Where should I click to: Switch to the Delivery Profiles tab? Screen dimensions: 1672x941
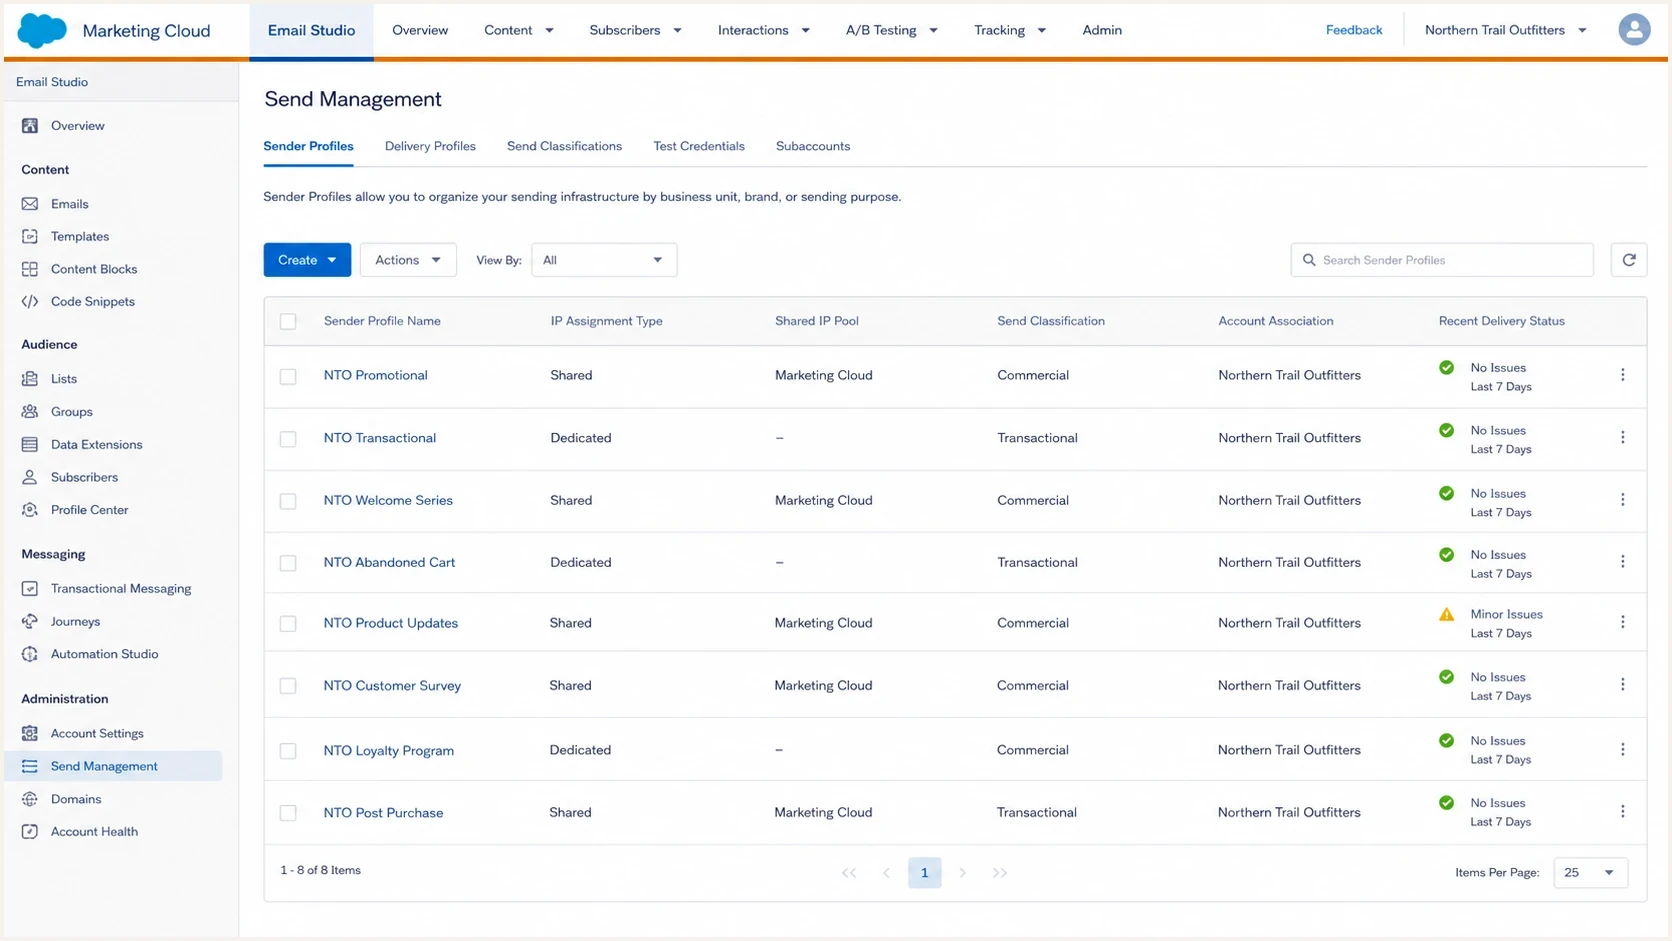[x=430, y=146]
